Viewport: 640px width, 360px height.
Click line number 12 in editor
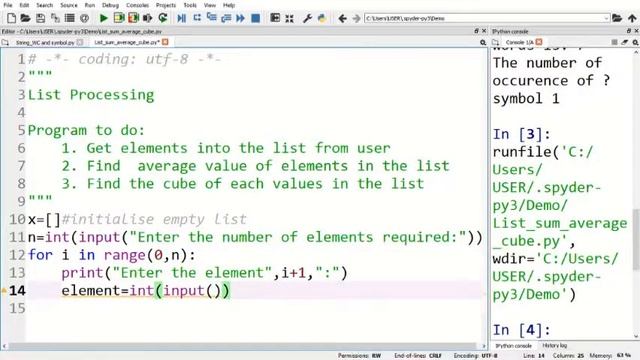[17, 256]
